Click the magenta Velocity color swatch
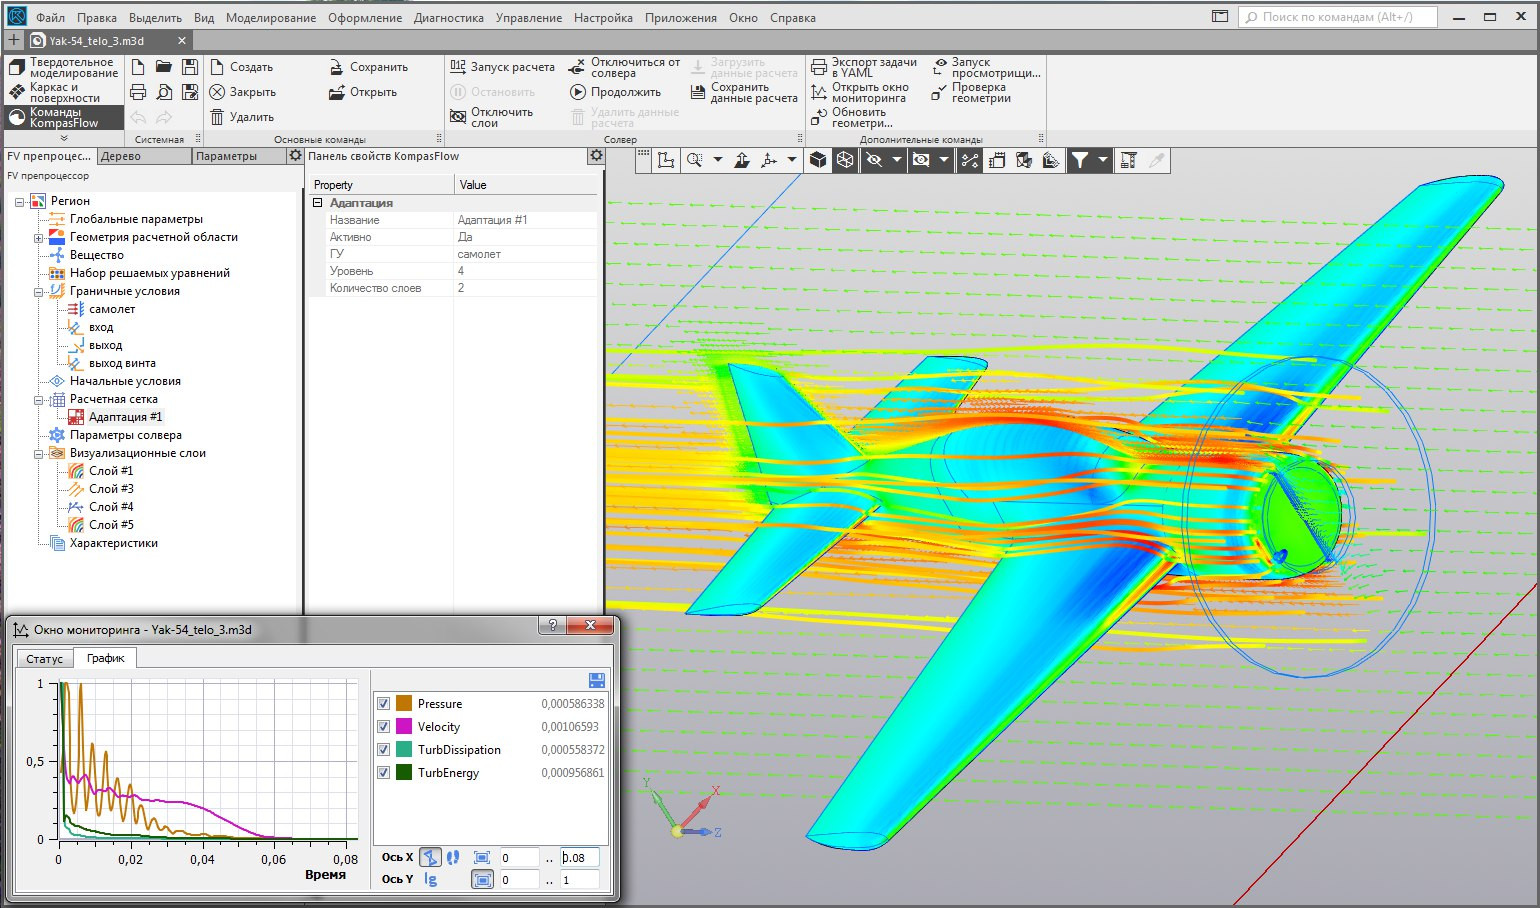1540x908 pixels. 404,726
